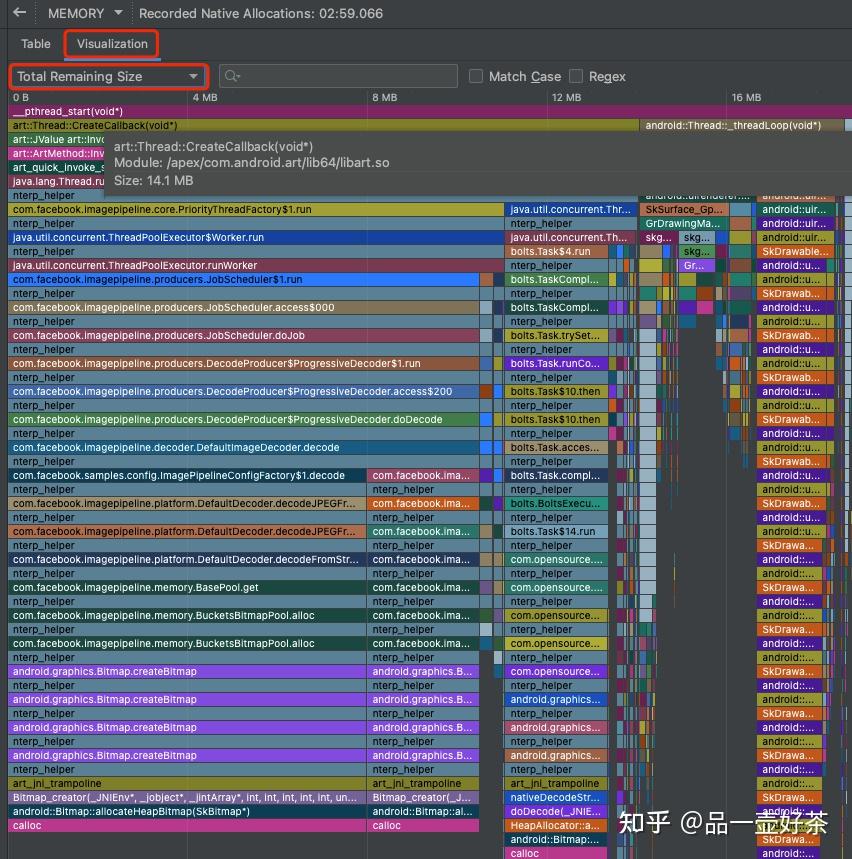Click JobScheduler$1.run flame bar
This screenshot has width=852, height=859.
point(243,279)
